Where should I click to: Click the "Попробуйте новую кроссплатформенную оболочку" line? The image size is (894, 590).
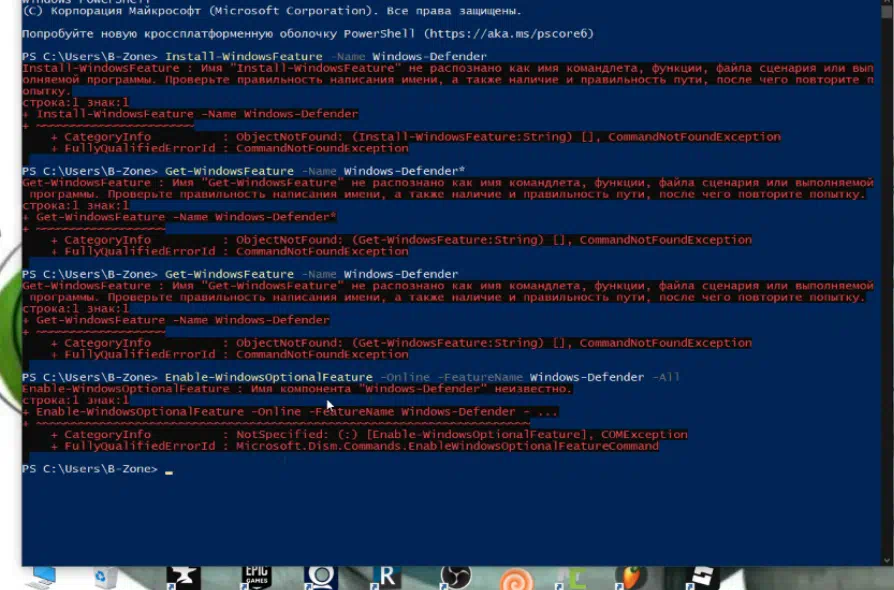coord(308,34)
